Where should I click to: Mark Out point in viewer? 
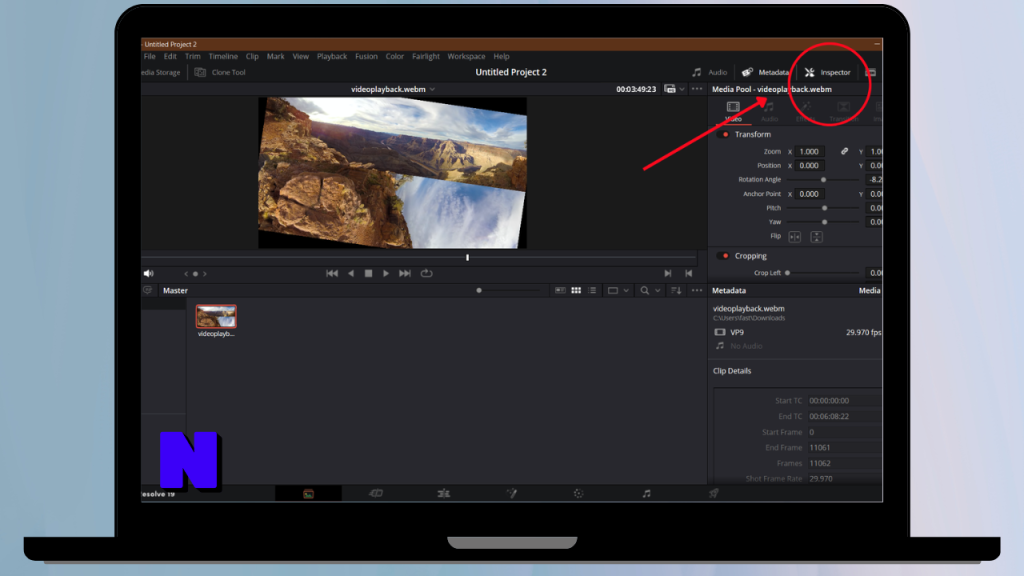(688, 274)
